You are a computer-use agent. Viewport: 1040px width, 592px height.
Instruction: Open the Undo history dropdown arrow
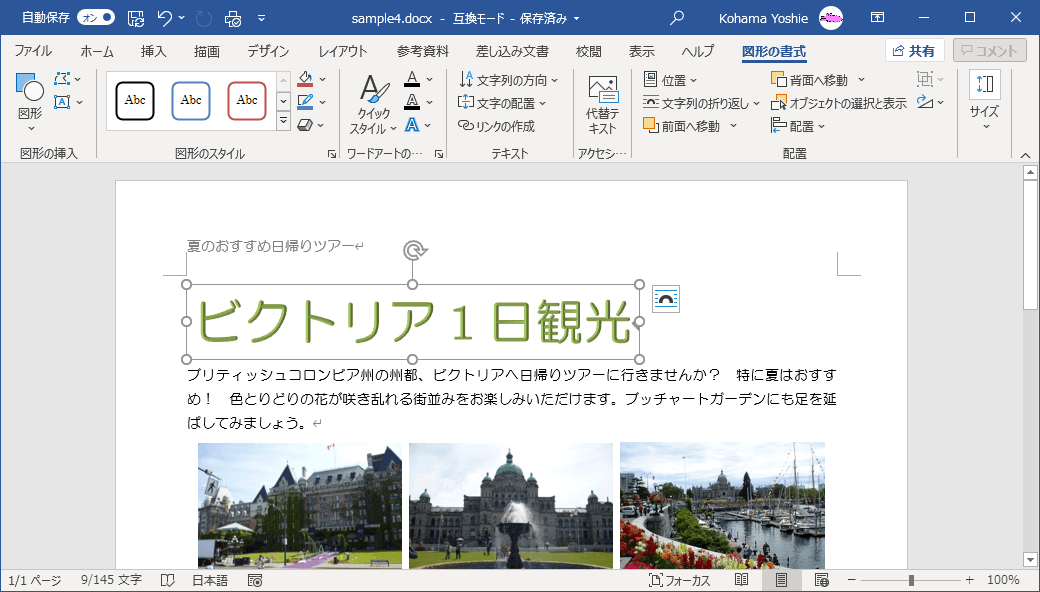pyautogui.click(x=182, y=18)
